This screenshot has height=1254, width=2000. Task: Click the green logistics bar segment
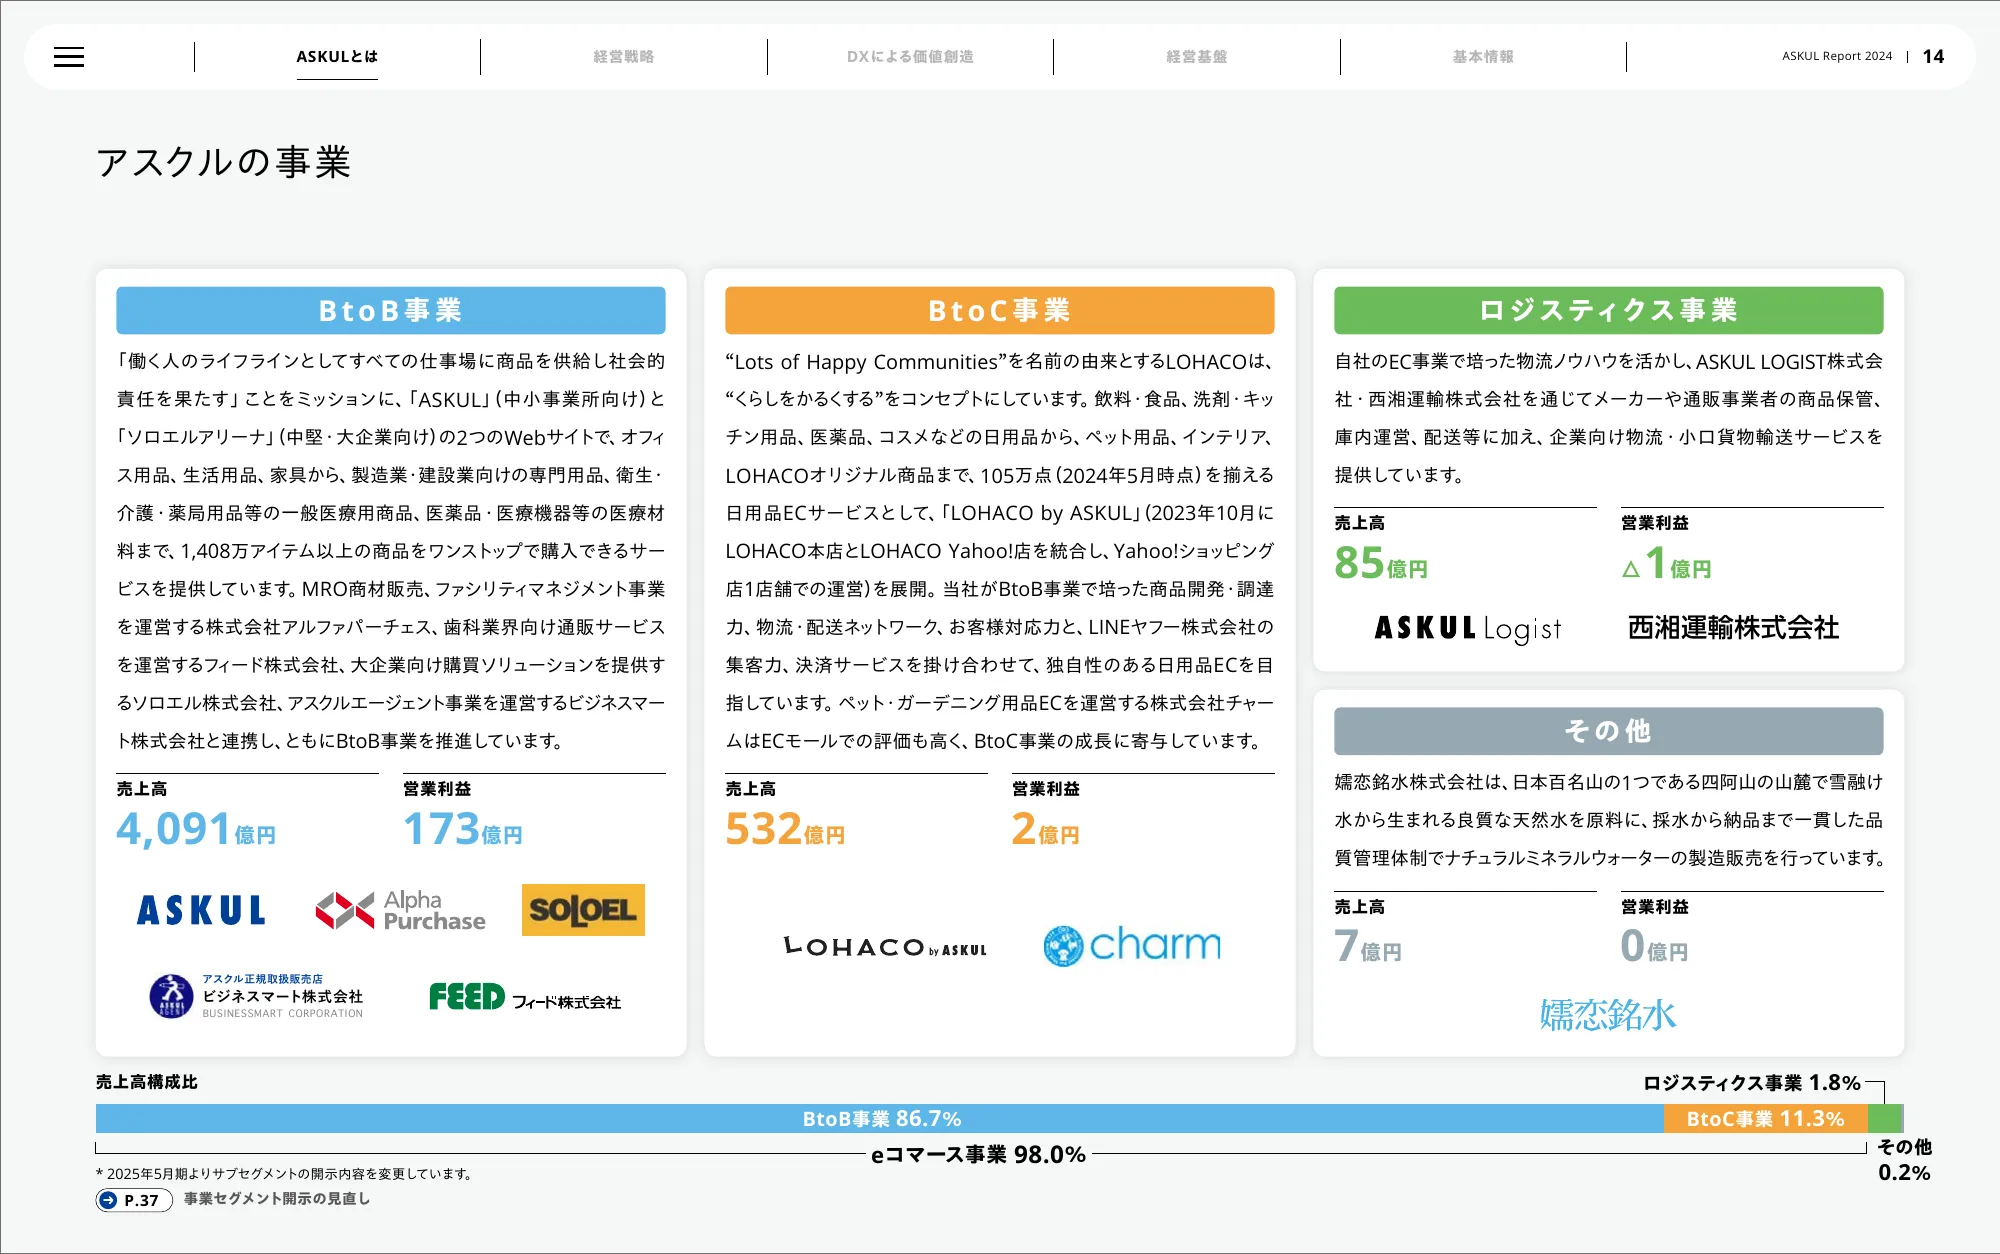(1884, 1119)
